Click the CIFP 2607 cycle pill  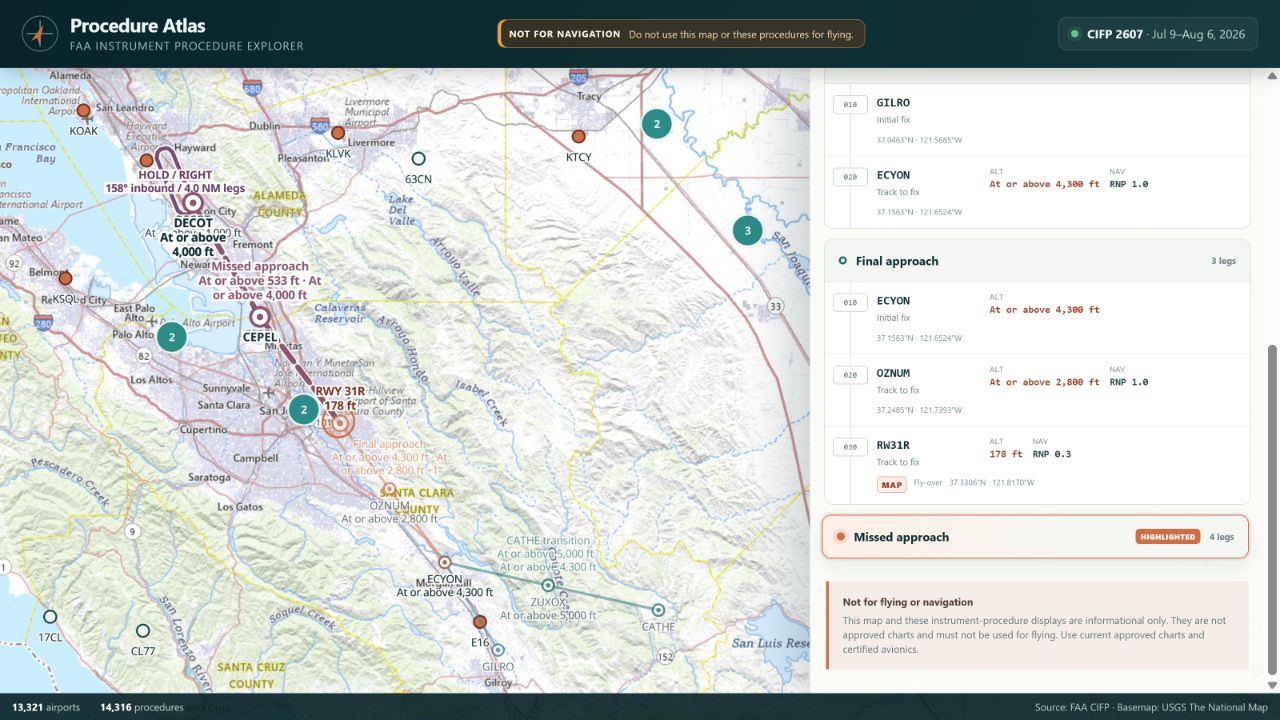[x=1159, y=34]
